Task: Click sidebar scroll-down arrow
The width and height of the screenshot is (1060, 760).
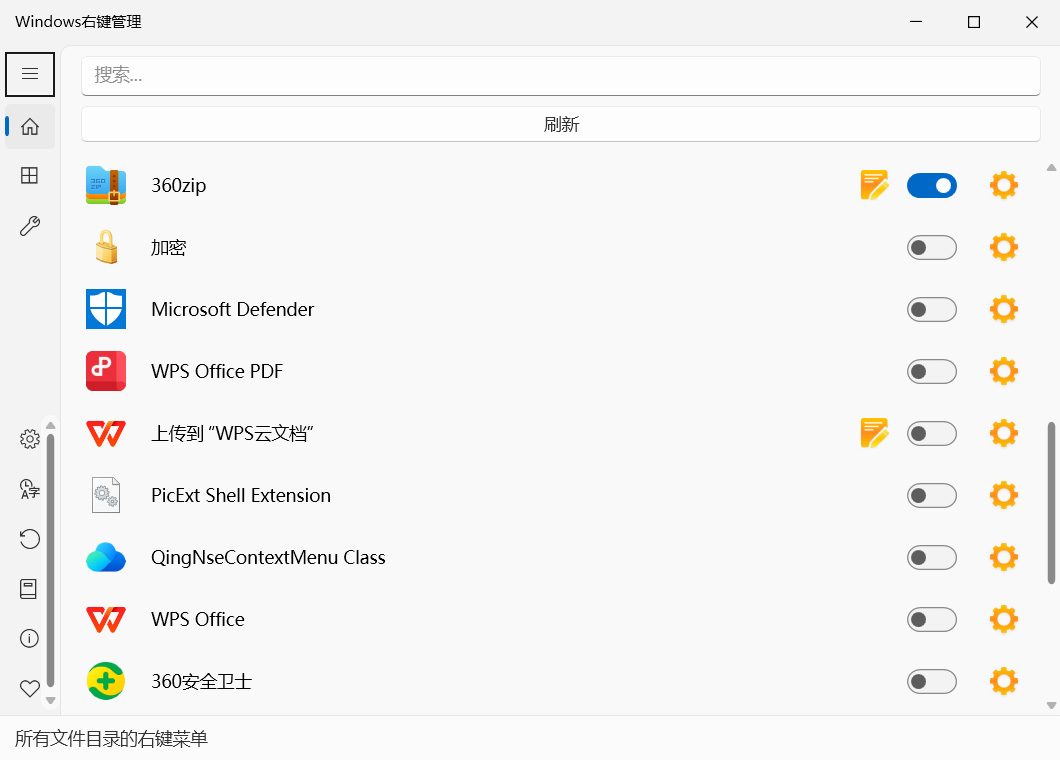Action: (x=51, y=700)
